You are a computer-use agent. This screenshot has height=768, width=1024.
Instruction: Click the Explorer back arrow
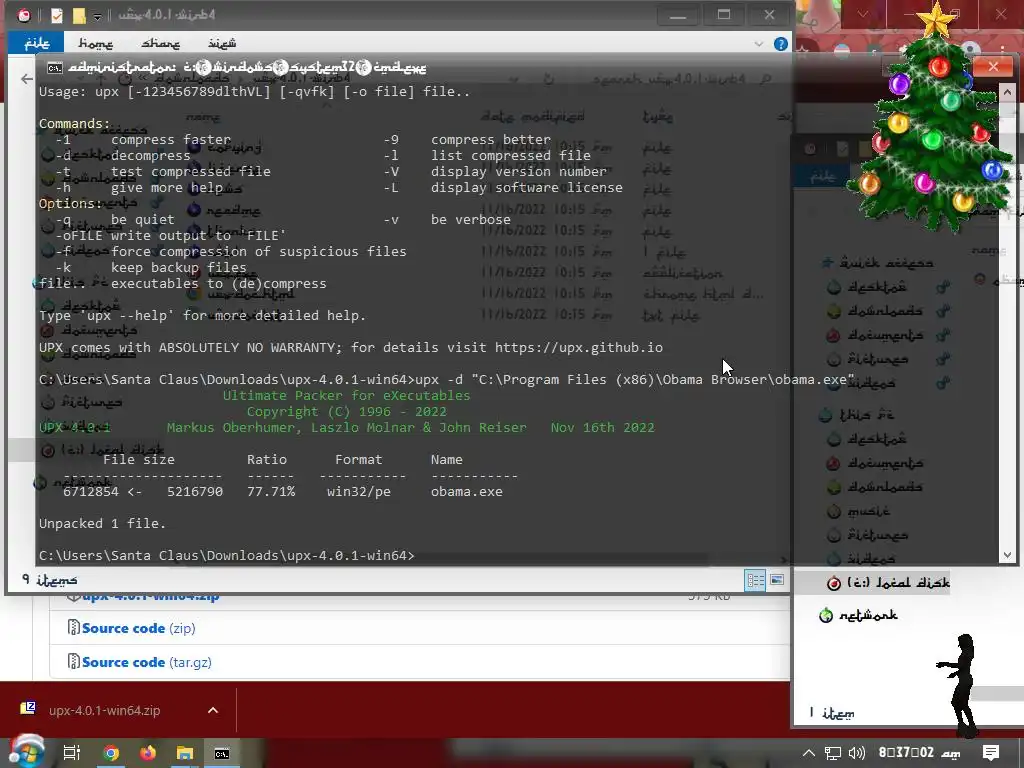[x=26, y=79]
